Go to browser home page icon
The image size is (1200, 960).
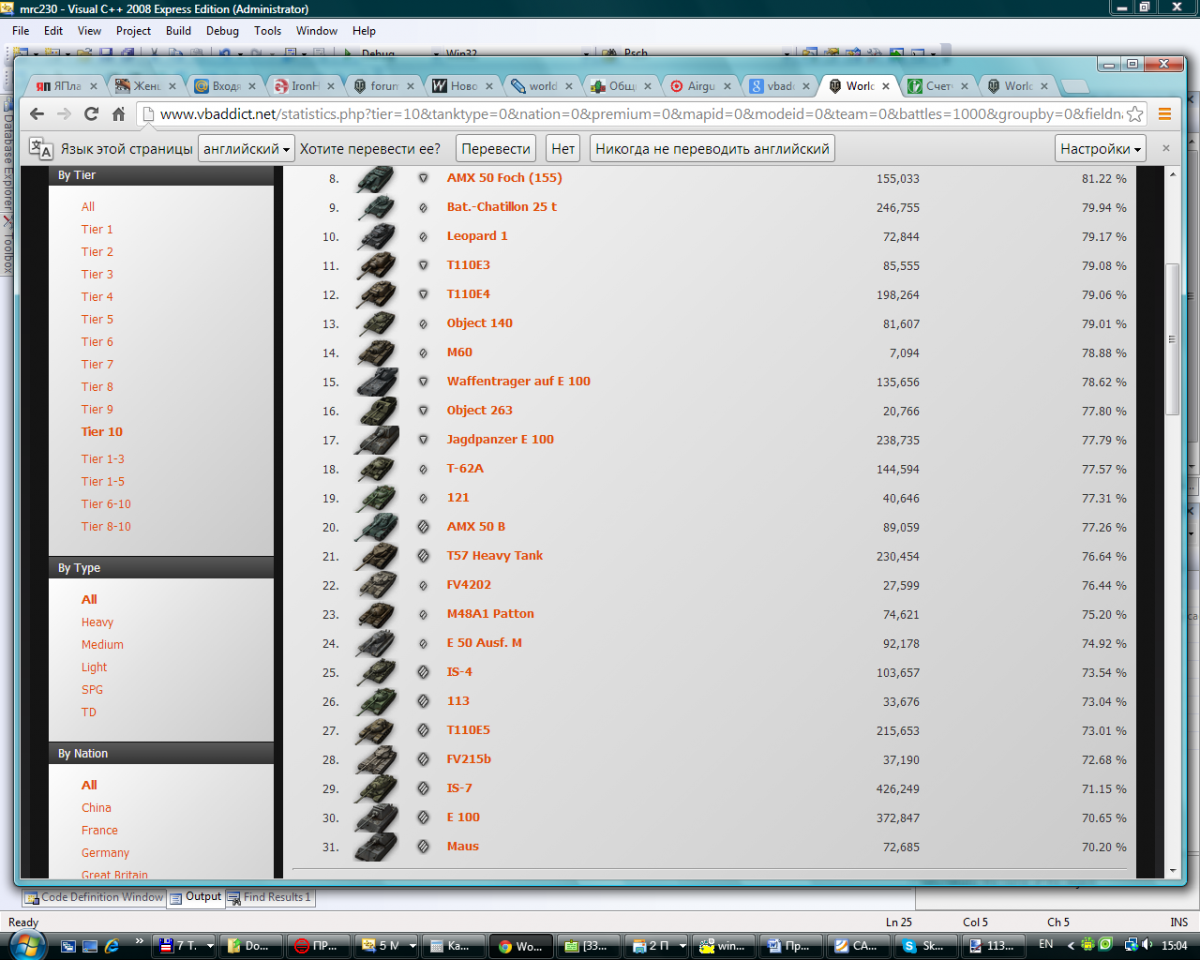tap(119, 114)
